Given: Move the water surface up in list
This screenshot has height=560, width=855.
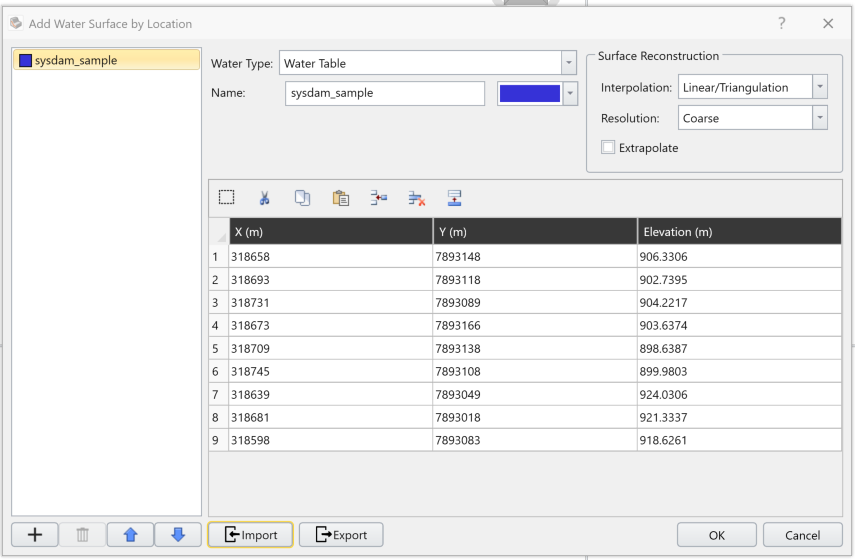Looking at the screenshot, I should pos(130,535).
